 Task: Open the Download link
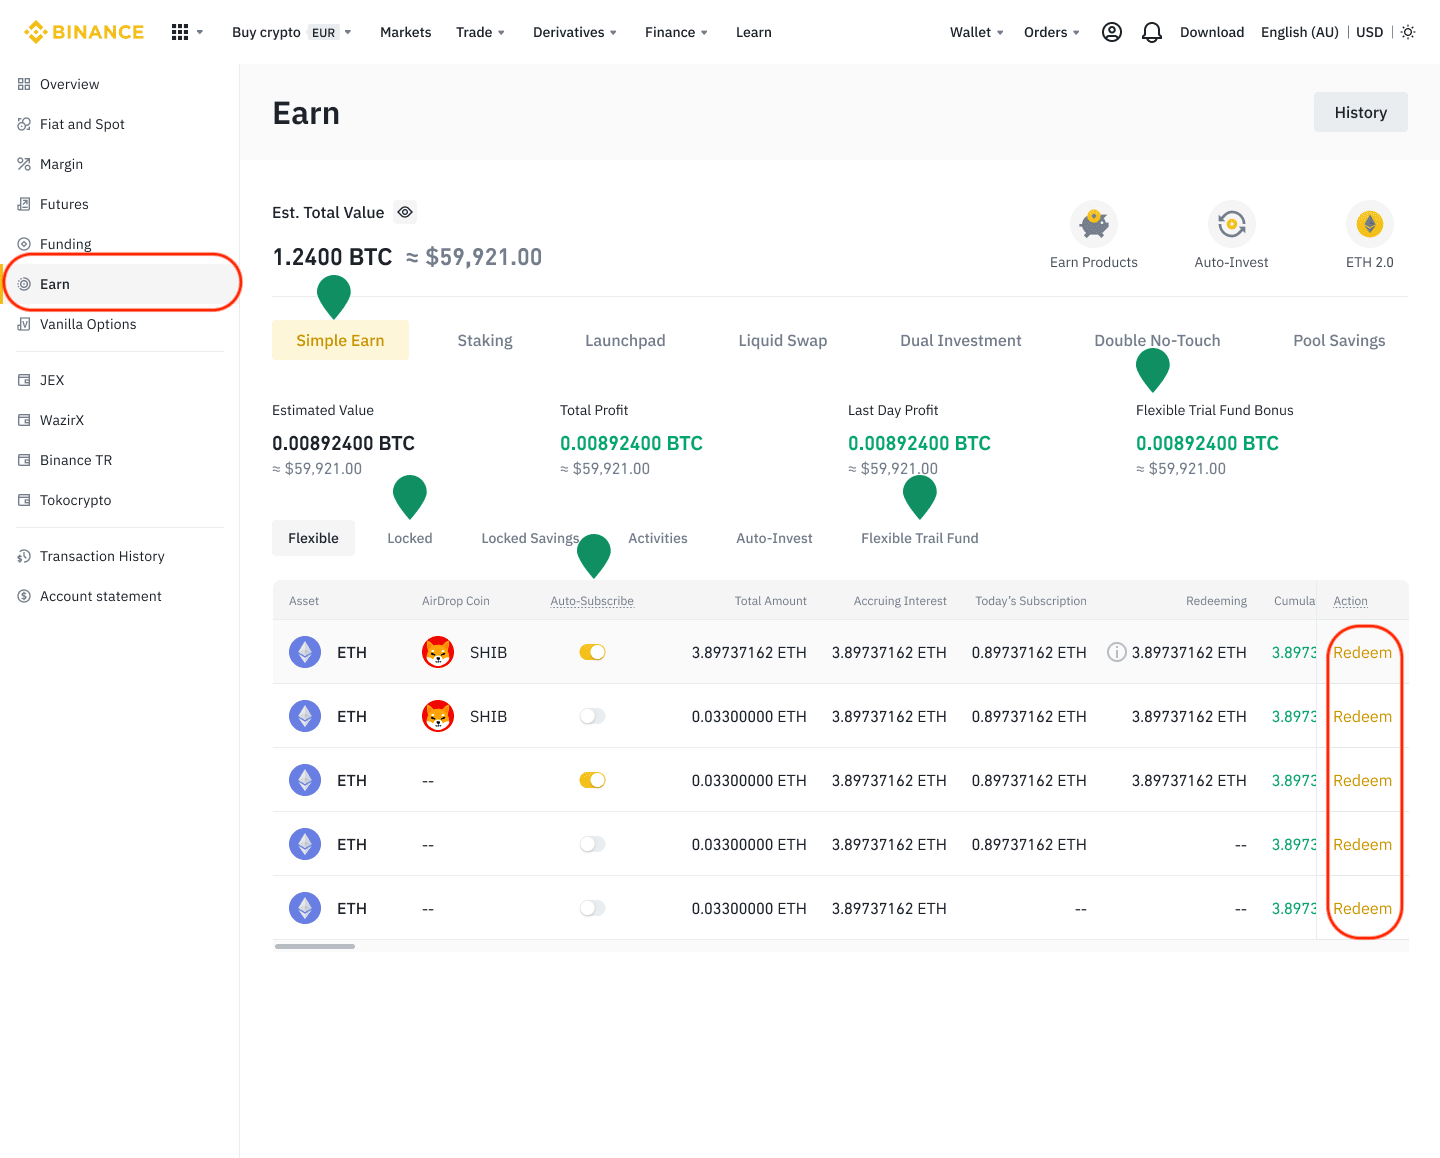pos(1212,32)
